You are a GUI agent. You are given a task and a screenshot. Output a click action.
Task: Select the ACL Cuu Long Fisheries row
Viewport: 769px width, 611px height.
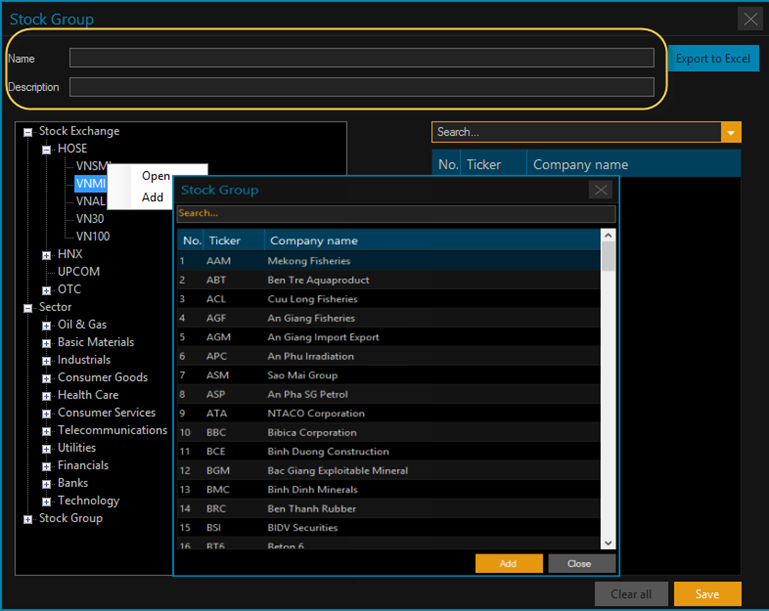pos(388,299)
